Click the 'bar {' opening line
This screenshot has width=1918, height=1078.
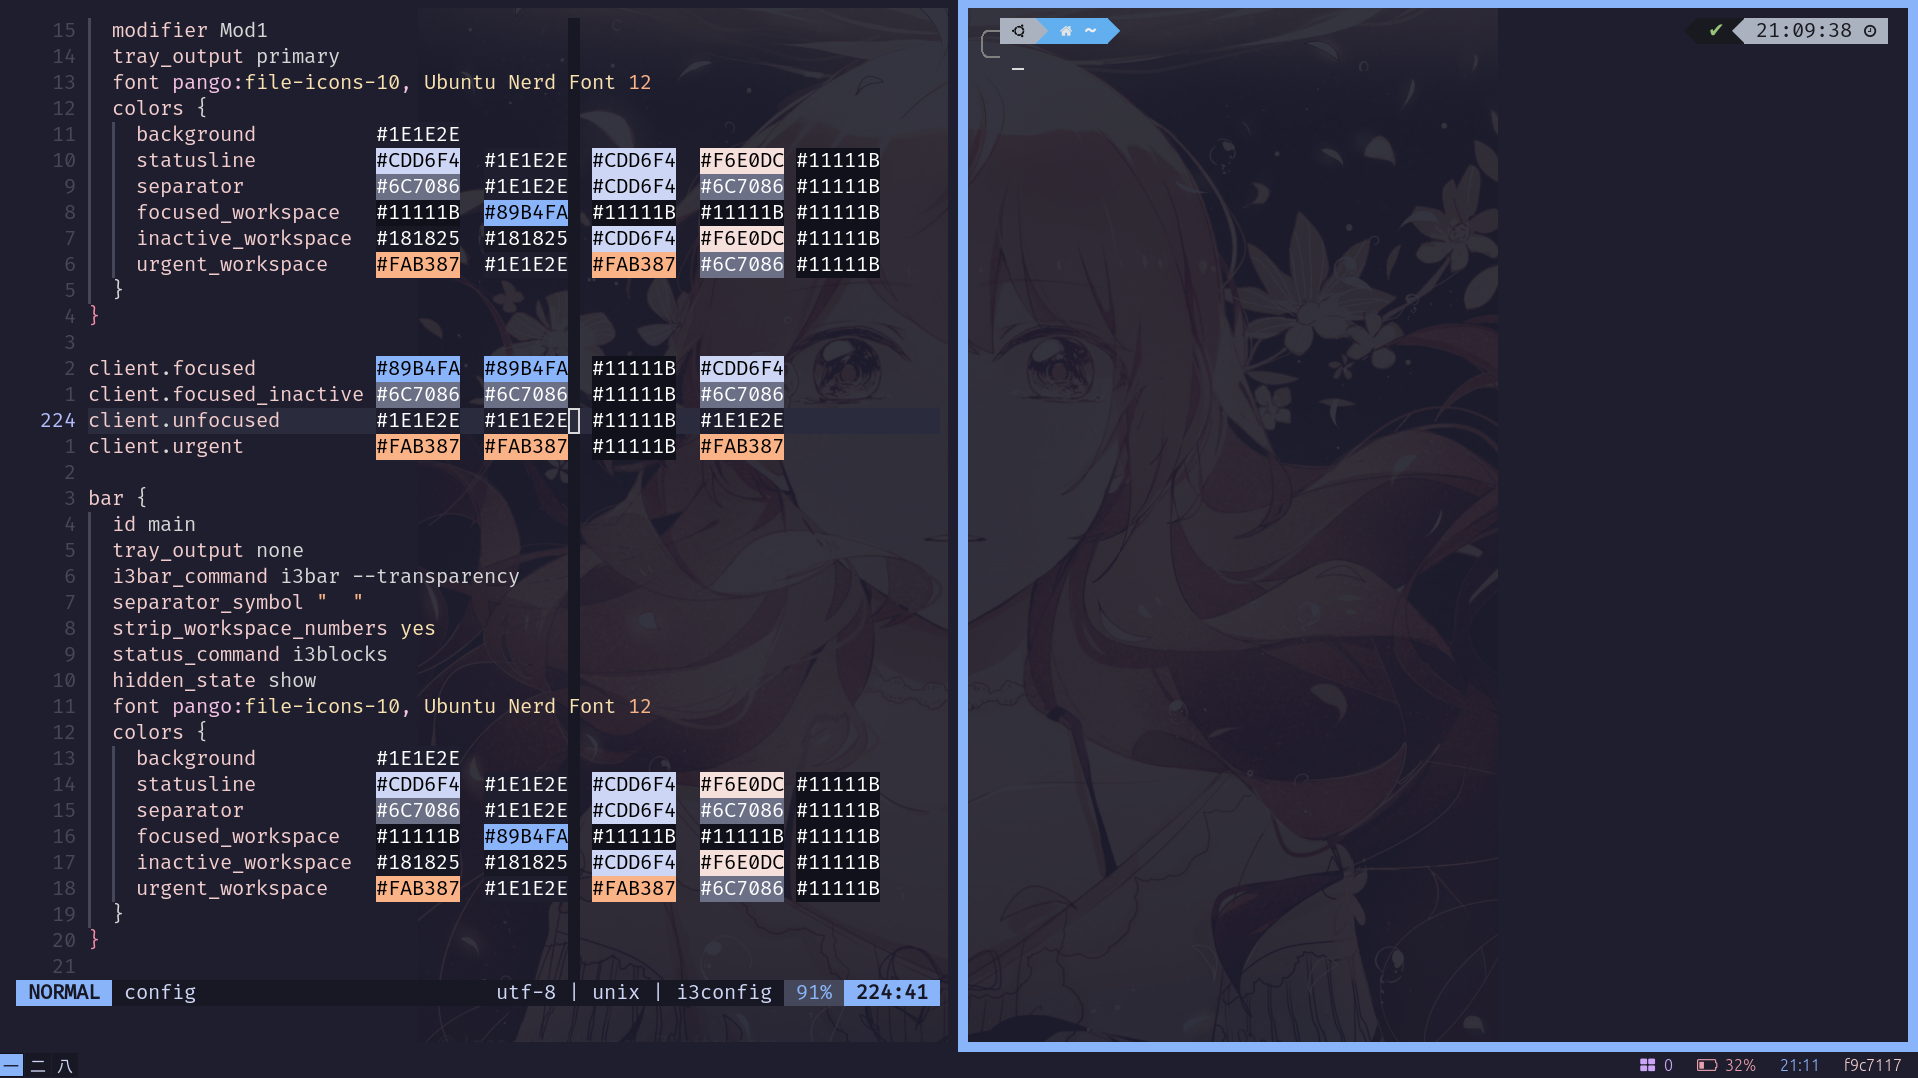118,498
